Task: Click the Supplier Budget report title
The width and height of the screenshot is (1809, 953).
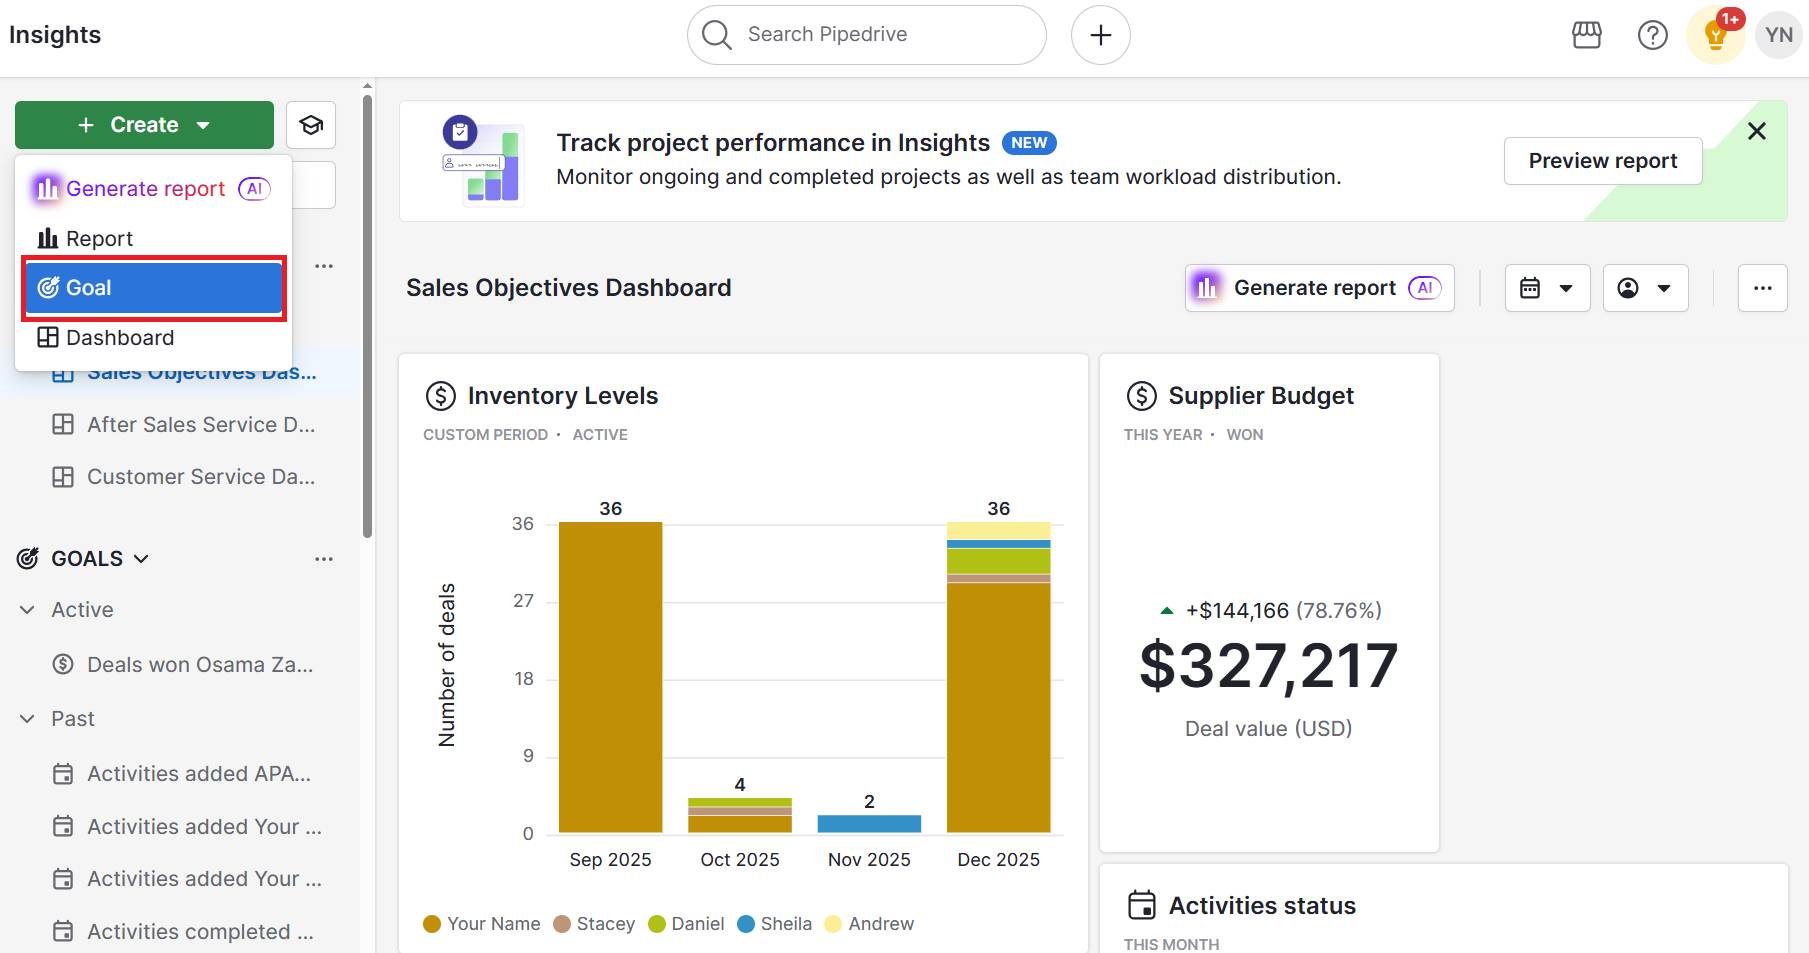Action: [1261, 396]
